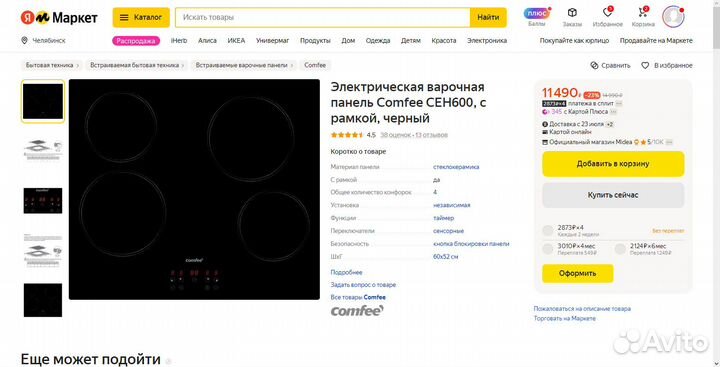Screen dimensions: 720x367
Task: Open Корзина cart icon
Action: [643, 17]
